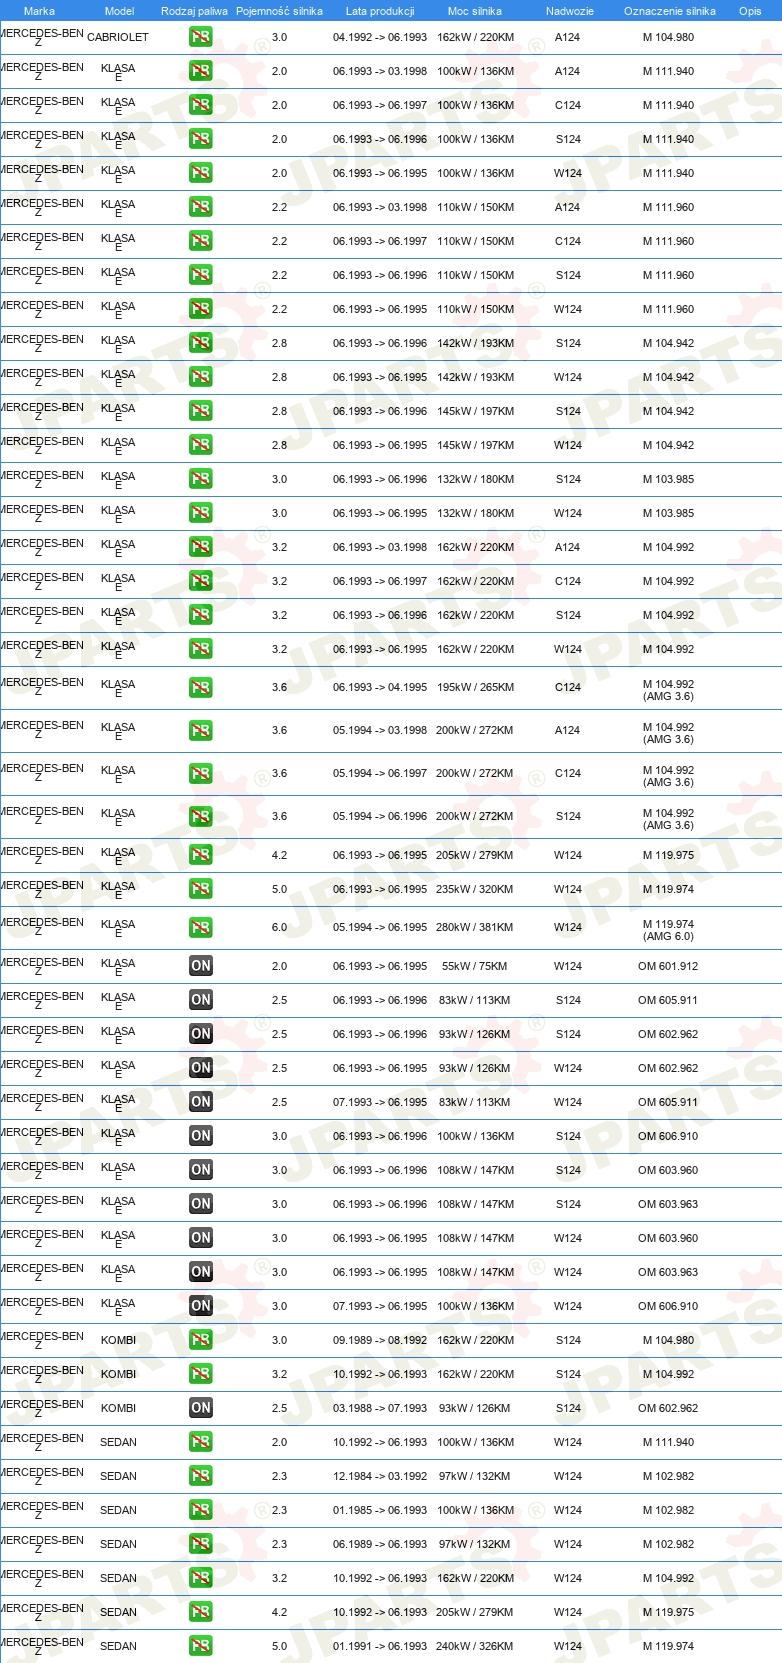Screen dimensions: 782x1663
Task: Click the Opis column header
Action: click(x=750, y=11)
